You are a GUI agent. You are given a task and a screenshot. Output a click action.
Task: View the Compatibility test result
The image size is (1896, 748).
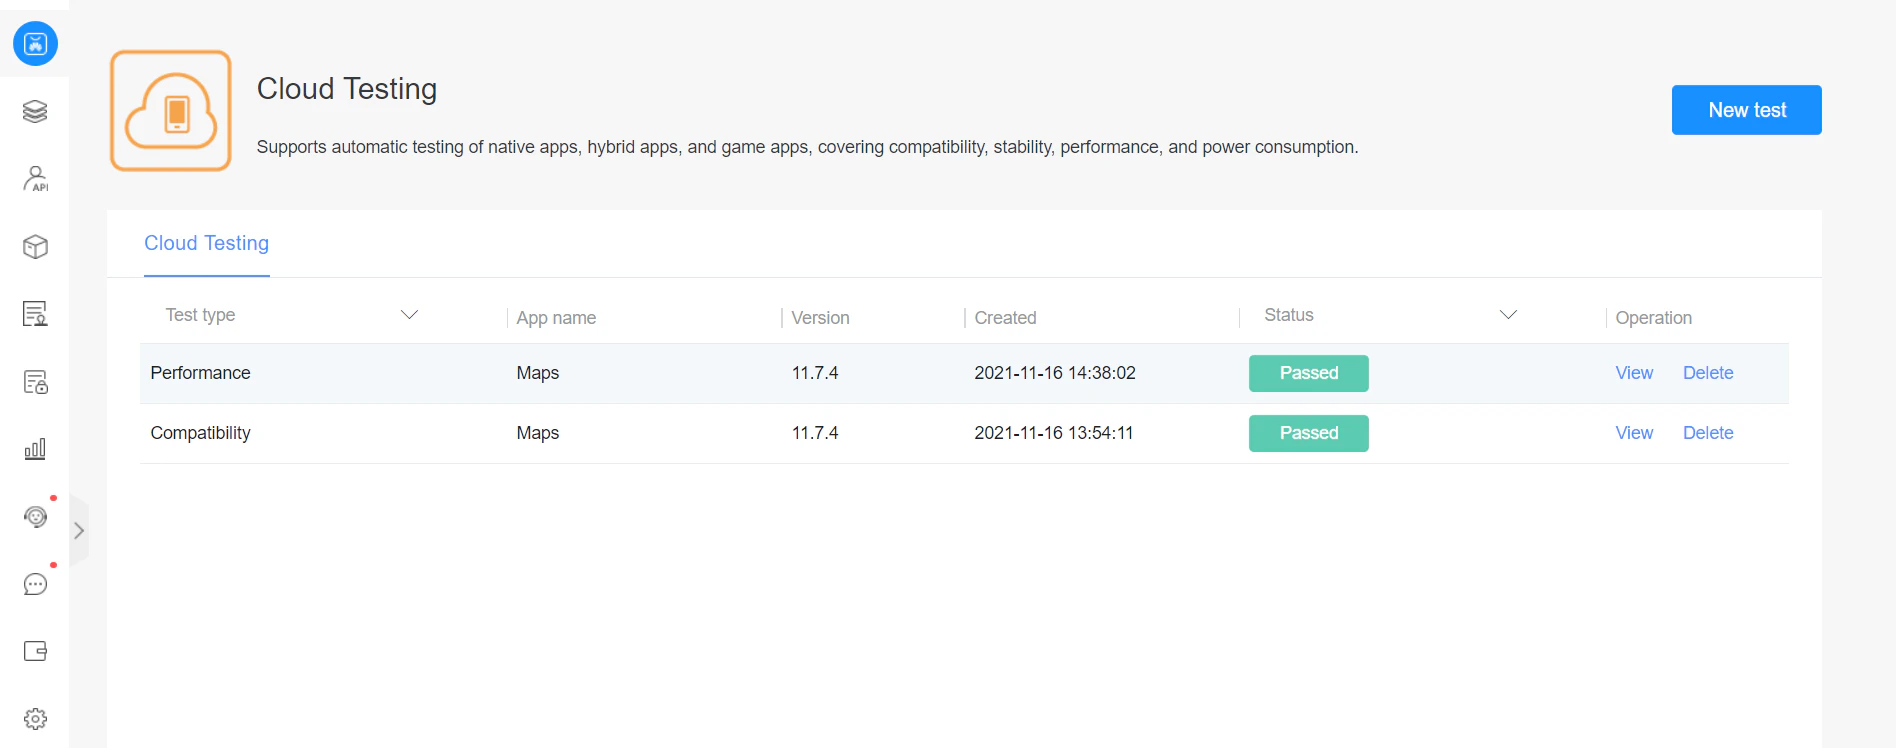click(x=1634, y=433)
